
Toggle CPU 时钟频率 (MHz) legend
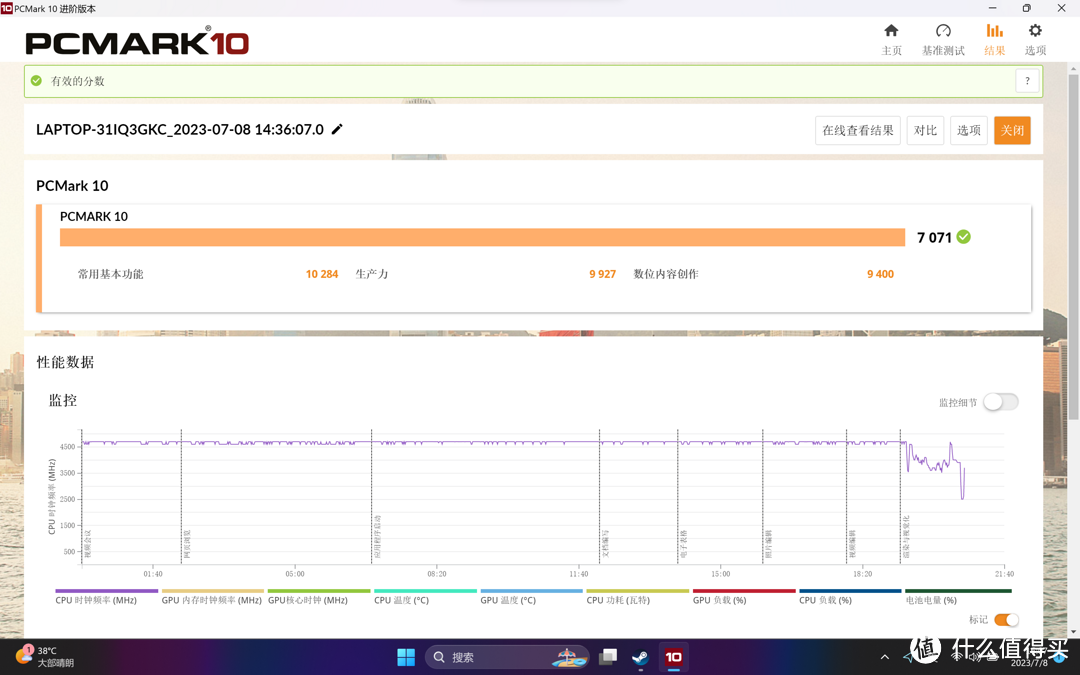107,596
